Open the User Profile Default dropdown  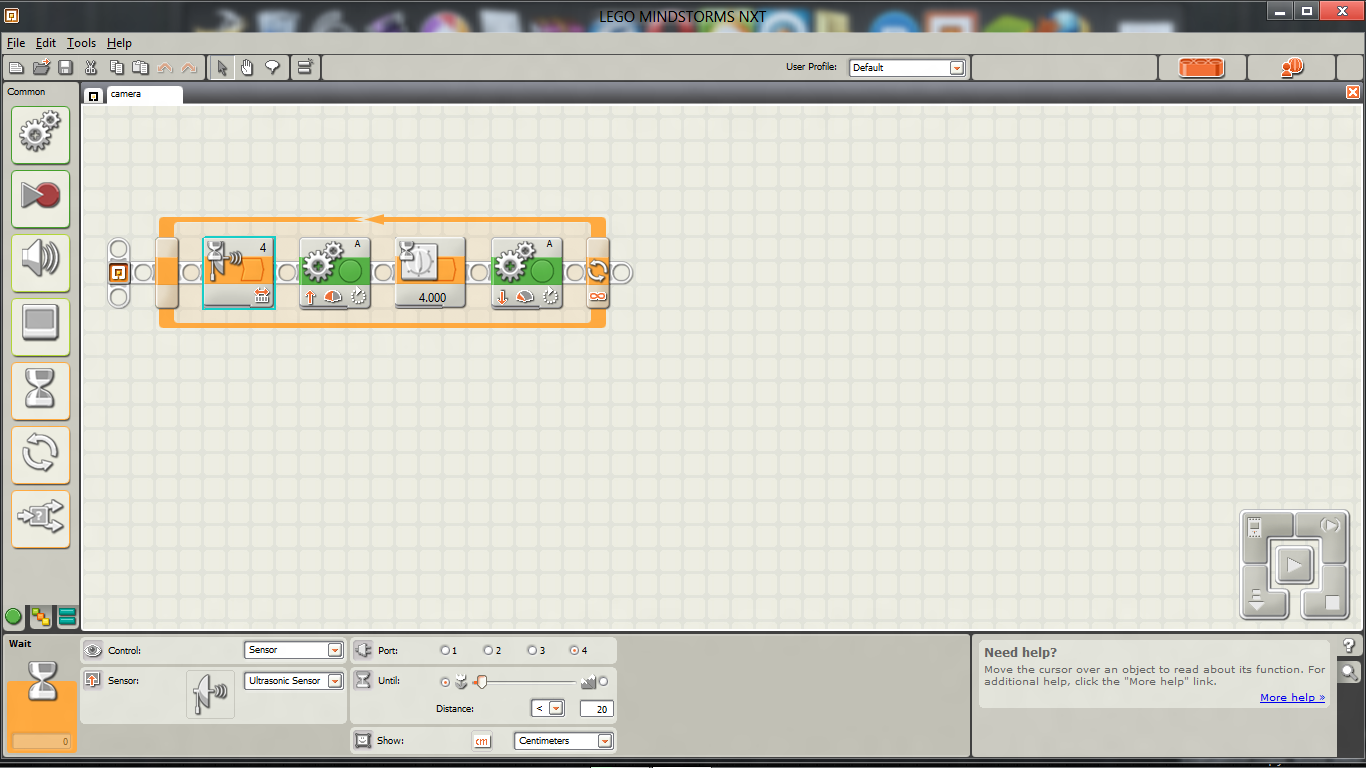tap(907, 68)
